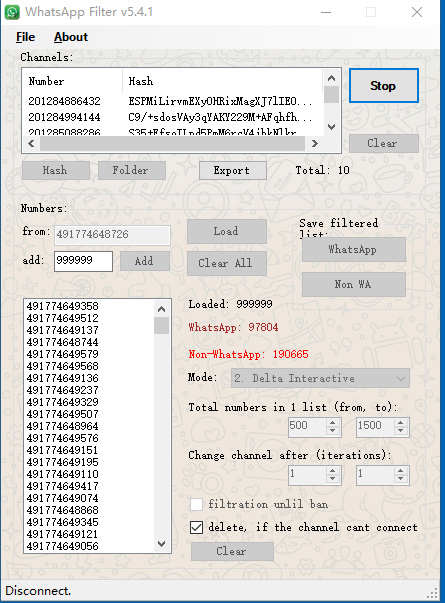Decrease first channel iterations value with down arrow

tap(333, 479)
